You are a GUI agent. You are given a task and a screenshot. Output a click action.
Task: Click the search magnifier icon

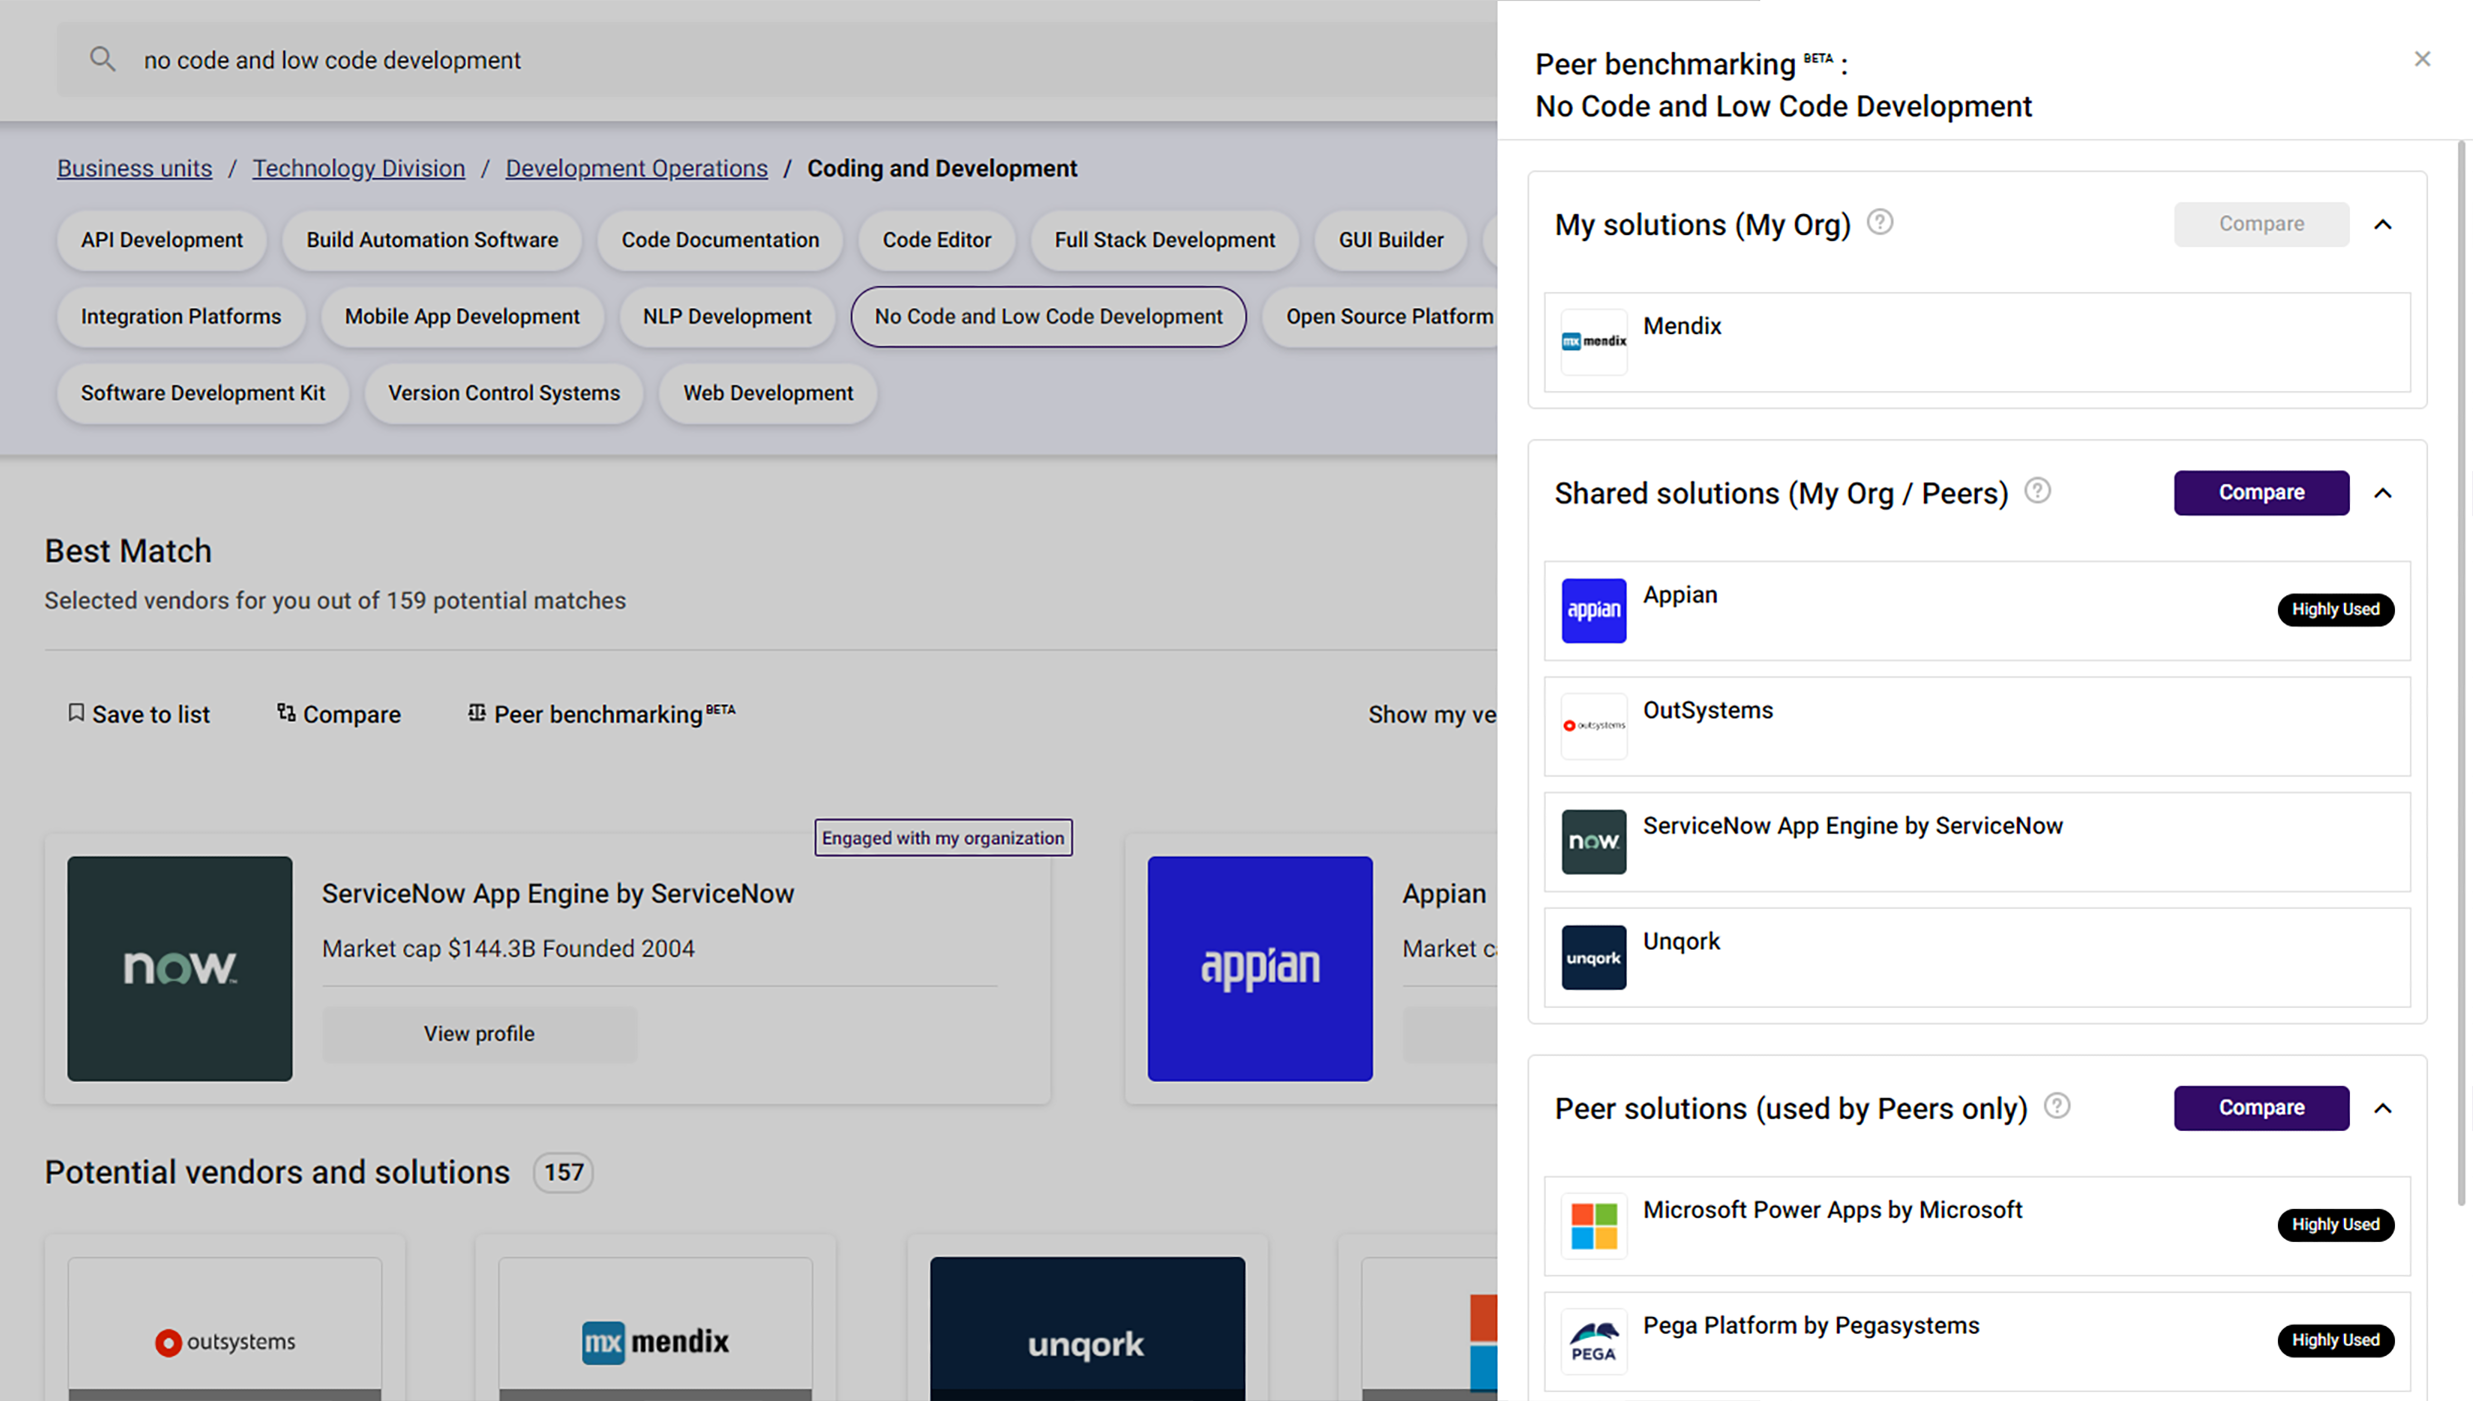click(102, 60)
